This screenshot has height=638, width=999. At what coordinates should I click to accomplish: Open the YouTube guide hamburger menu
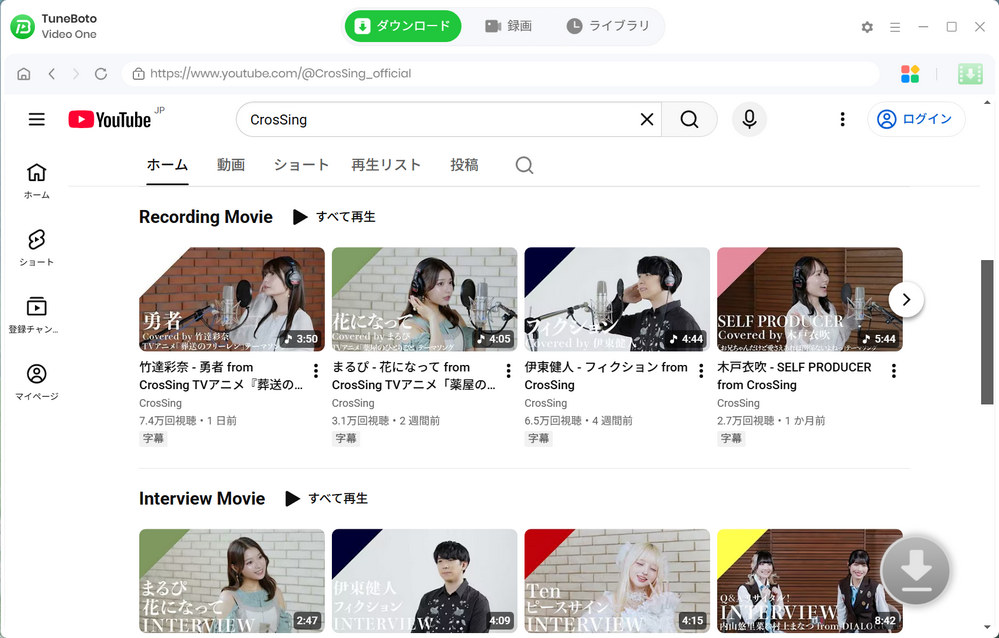pyautogui.click(x=37, y=119)
